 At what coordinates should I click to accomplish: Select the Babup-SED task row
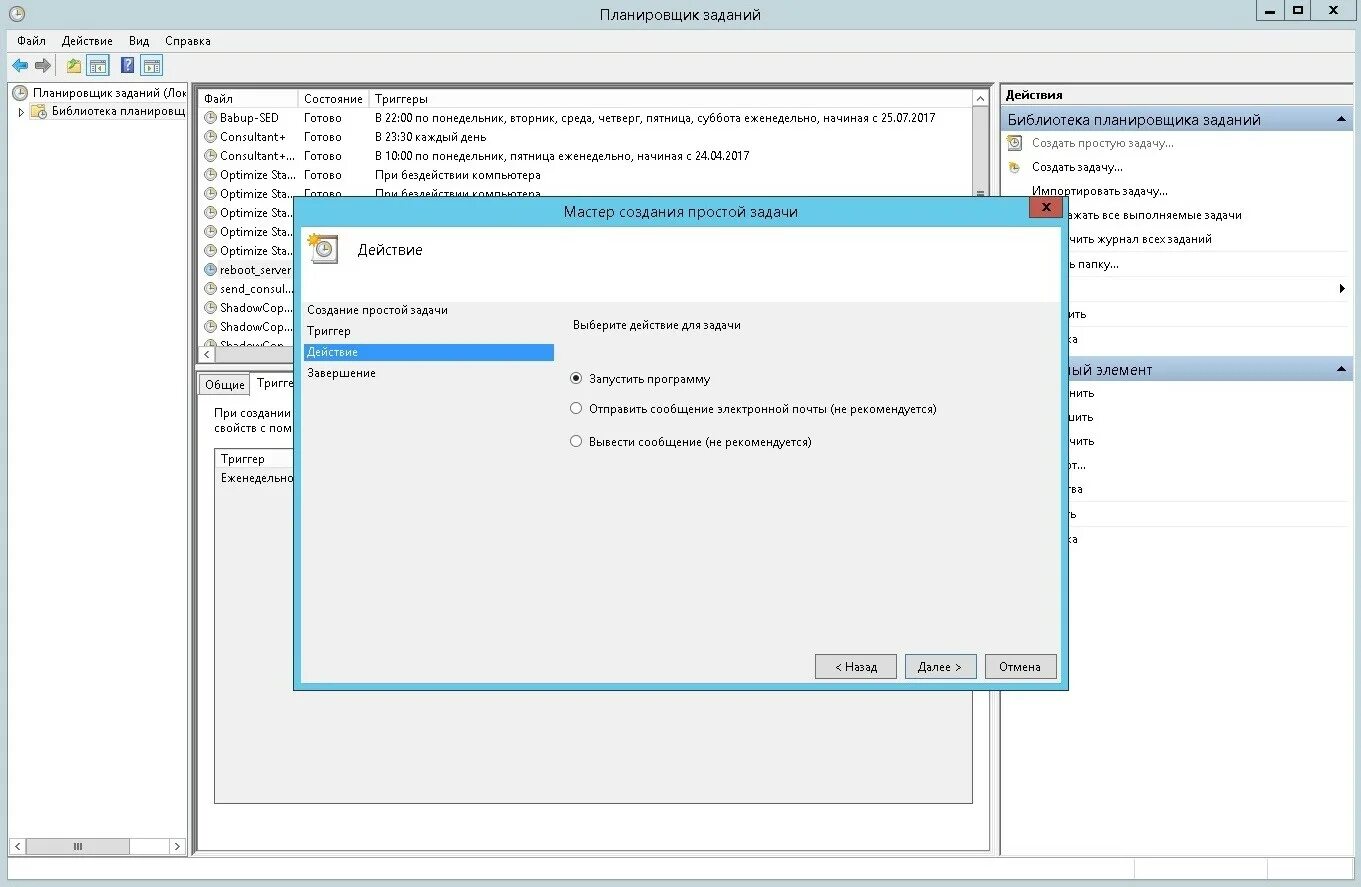click(x=585, y=118)
